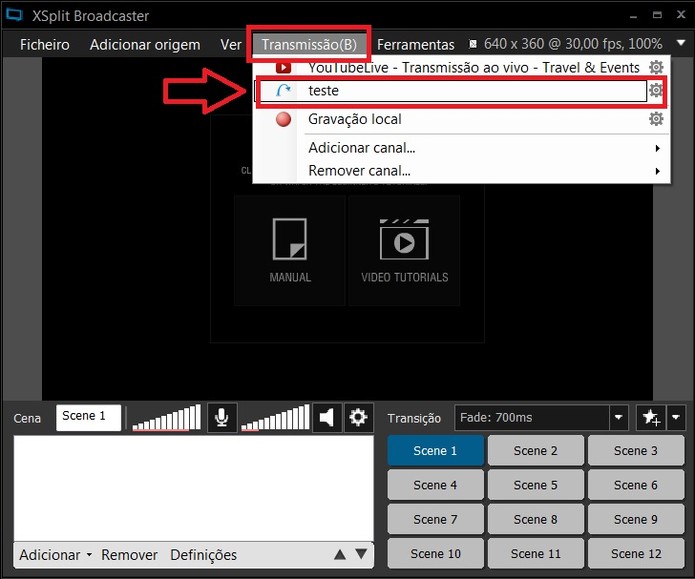Minimize the XSplit Broadcaster window

(x=633, y=16)
